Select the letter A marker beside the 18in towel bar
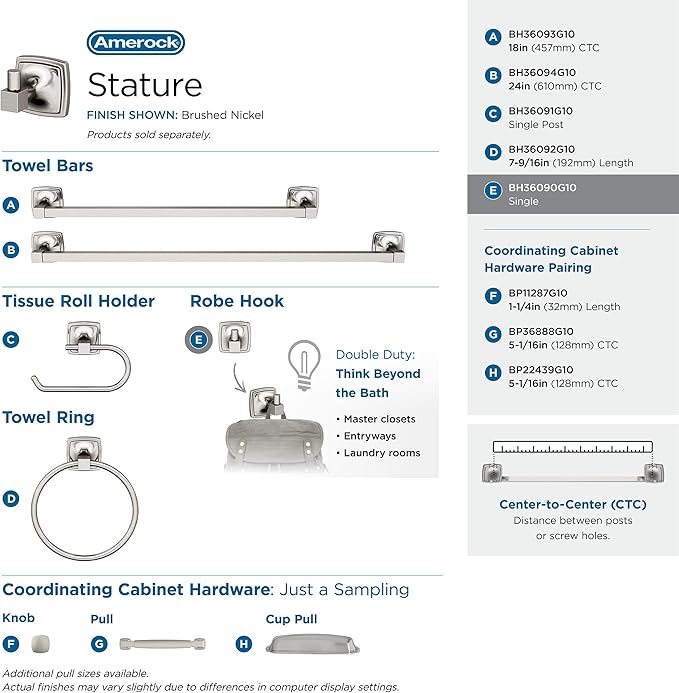 11,205
